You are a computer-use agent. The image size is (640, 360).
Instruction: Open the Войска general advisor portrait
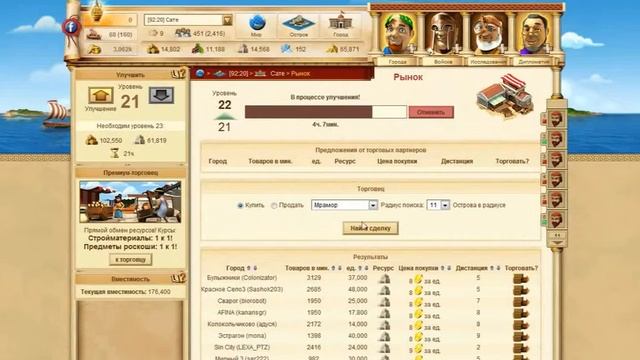pos(443,34)
